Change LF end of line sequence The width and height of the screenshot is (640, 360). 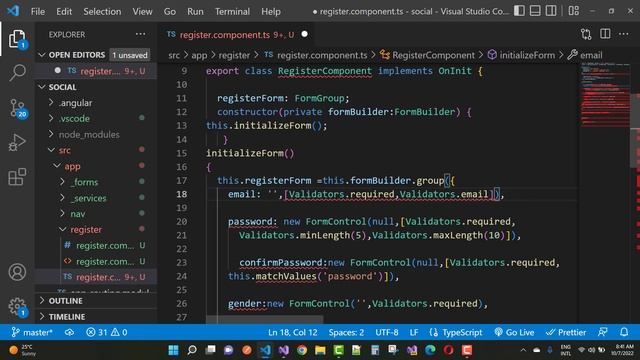(x=414, y=332)
